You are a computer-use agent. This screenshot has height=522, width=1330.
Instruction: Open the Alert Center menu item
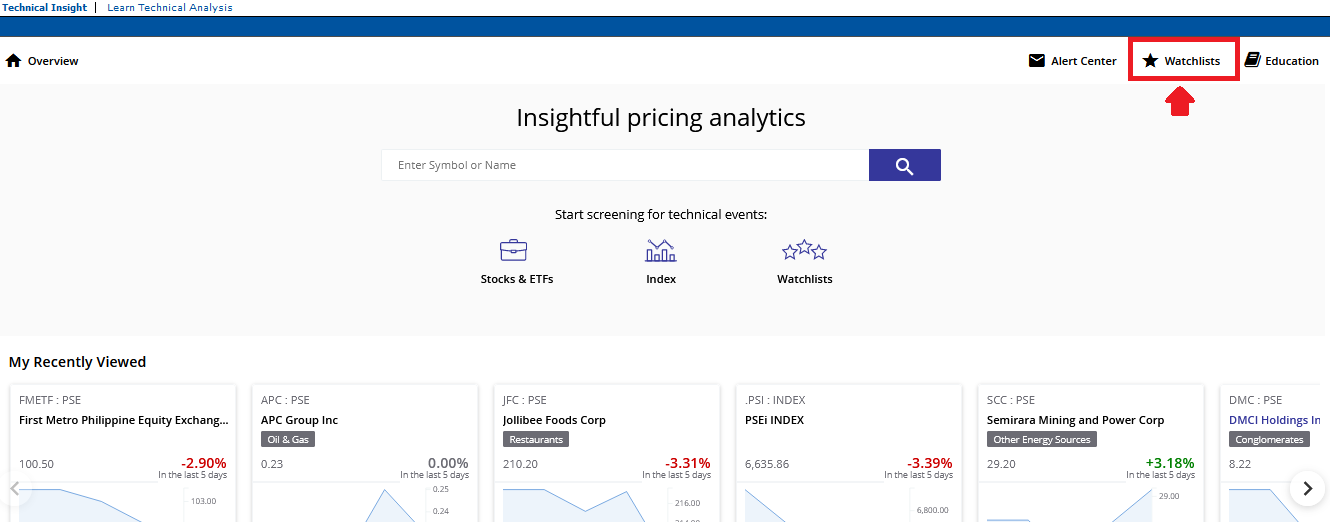(x=1084, y=61)
